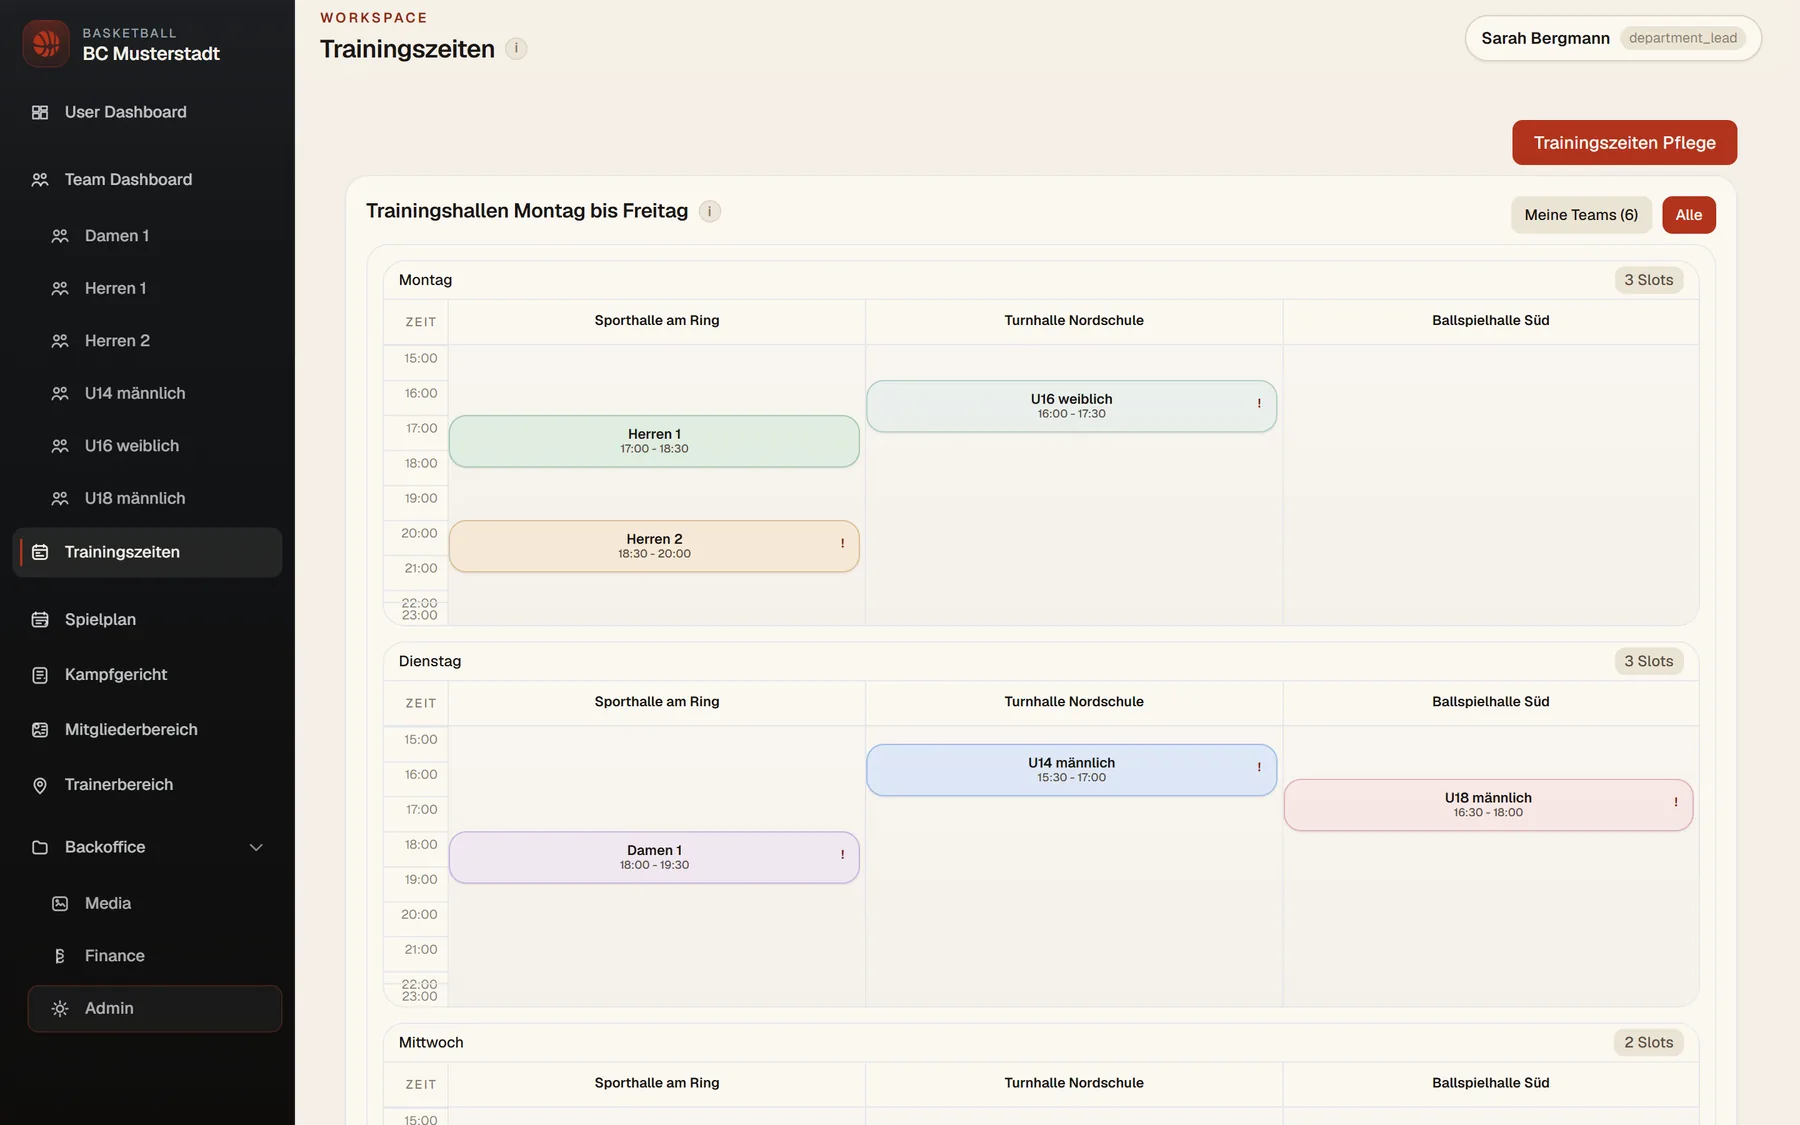The width and height of the screenshot is (1800, 1125).
Task: Open User Dashboard from sidebar
Action: (x=148, y=112)
